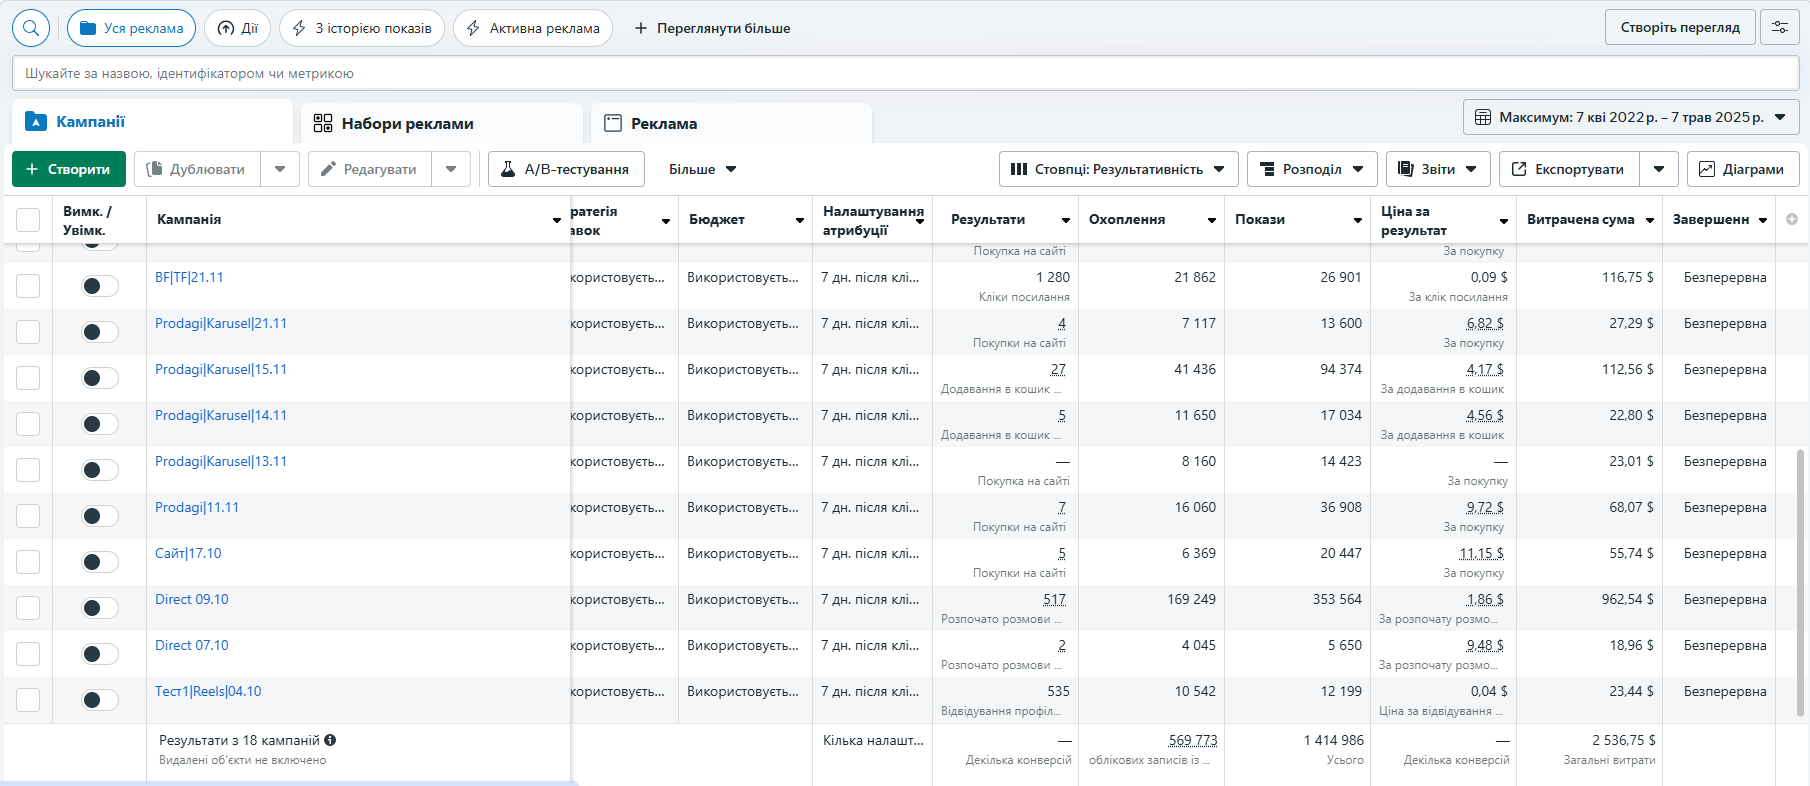This screenshot has height=786, width=1810.
Task: Open the Кампанія column header dropdown
Action: [x=557, y=220]
